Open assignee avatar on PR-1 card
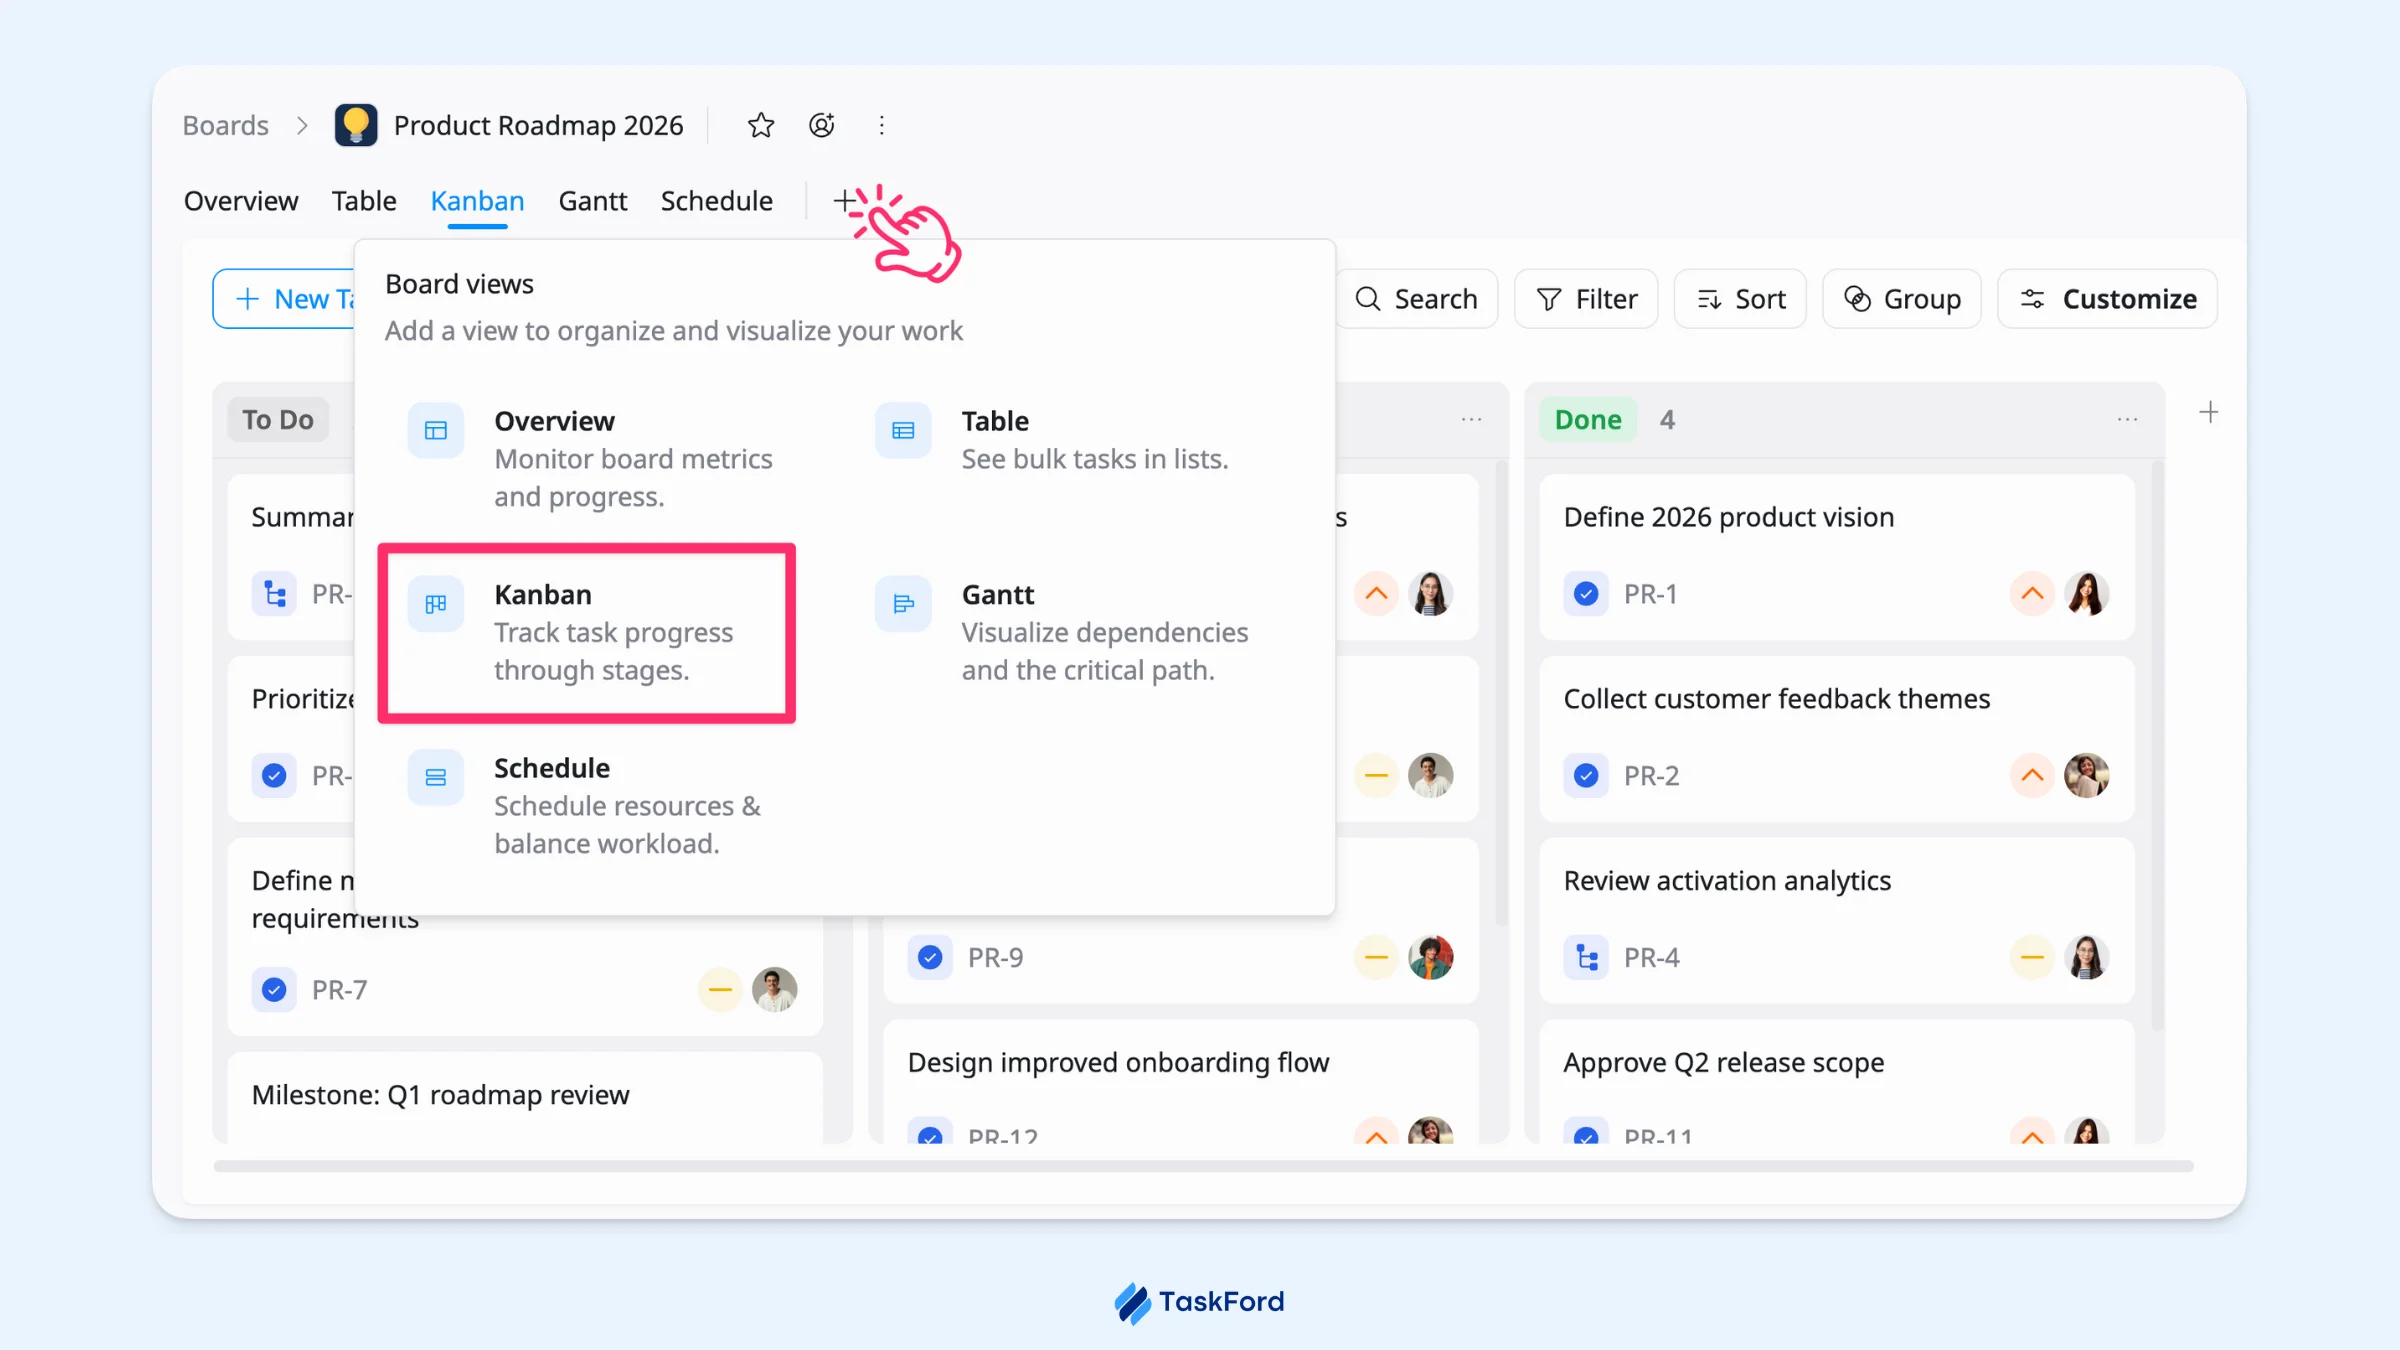The width and height of the screenshot is (2400, 1350). 2087,594
